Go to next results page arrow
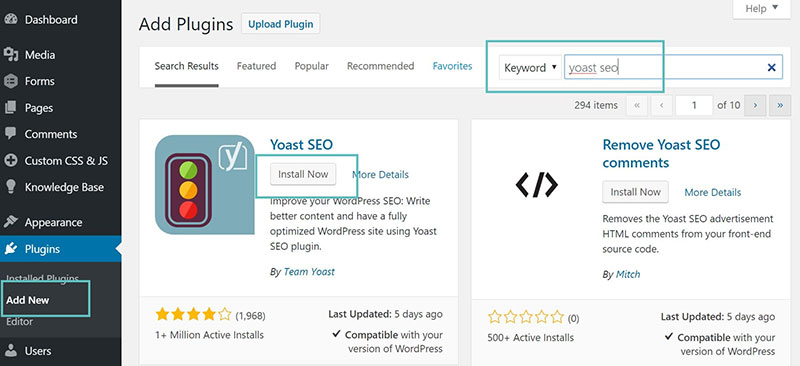The width and height of the screenshot is (800, 366). 755,105
